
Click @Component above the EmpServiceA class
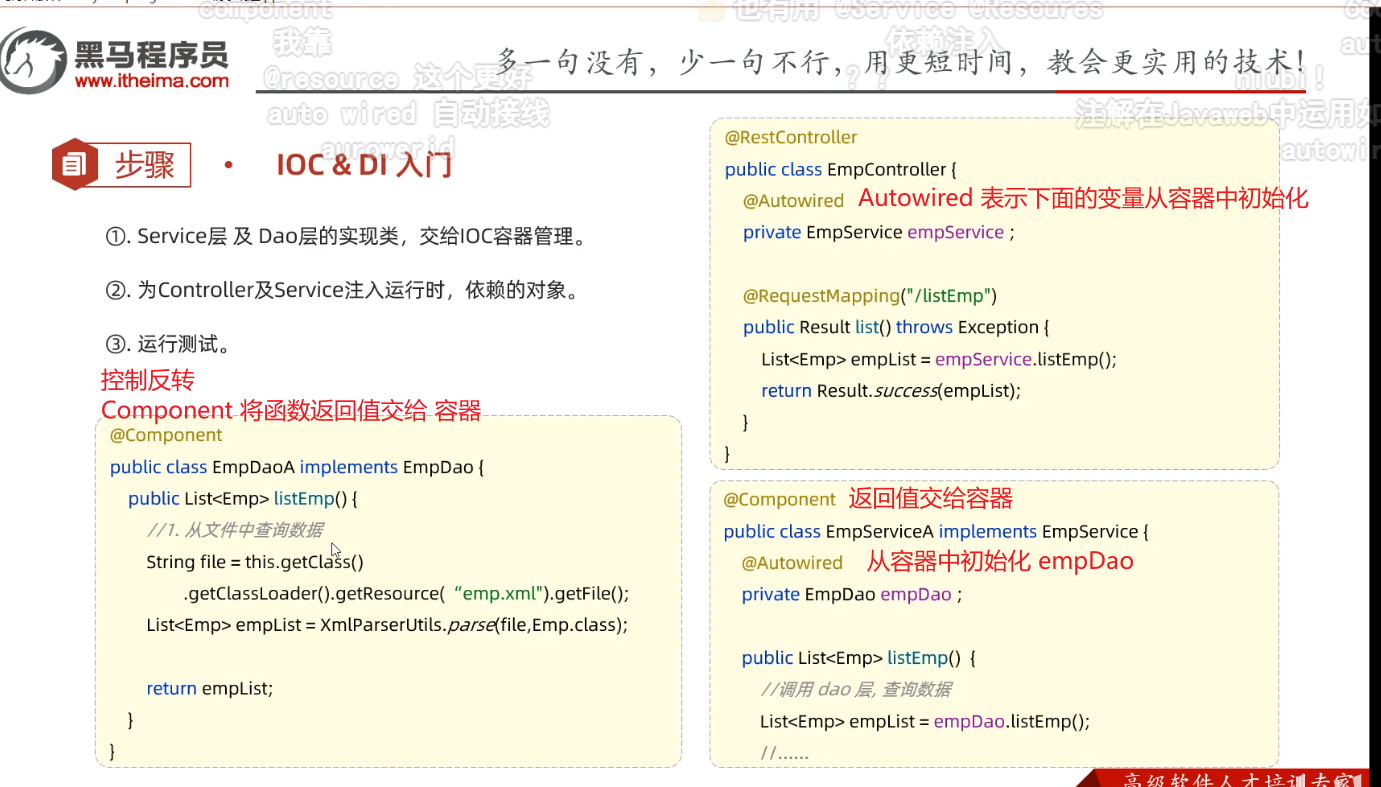pyautogui.click(x=779, y=499)
